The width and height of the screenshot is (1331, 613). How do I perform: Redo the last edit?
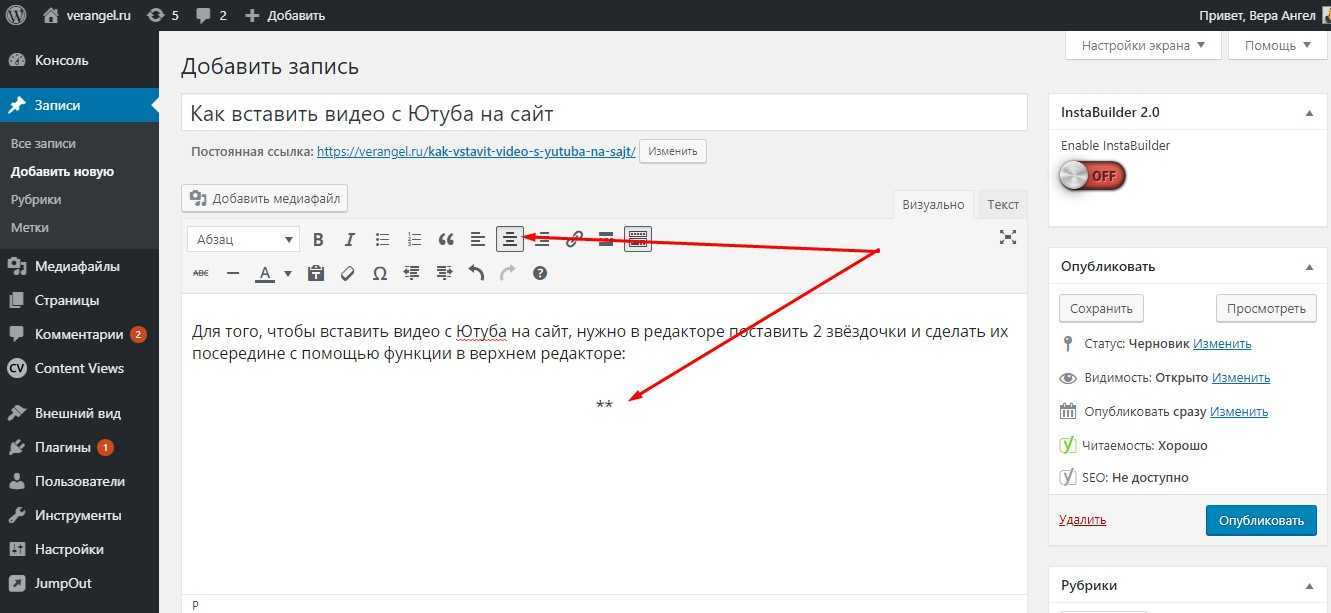pos(508,273)
